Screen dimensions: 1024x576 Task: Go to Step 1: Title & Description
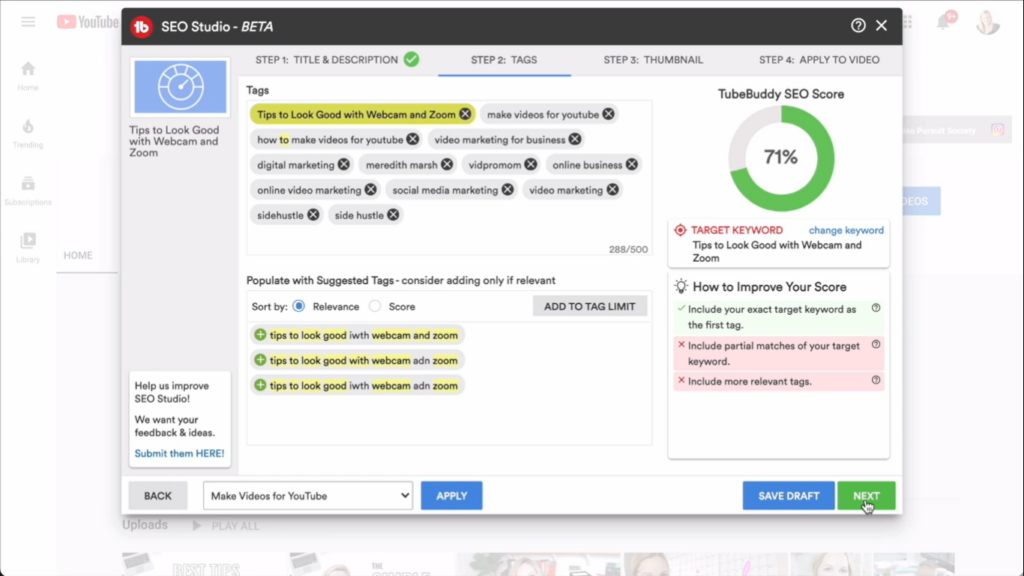[x=336, y=60]
